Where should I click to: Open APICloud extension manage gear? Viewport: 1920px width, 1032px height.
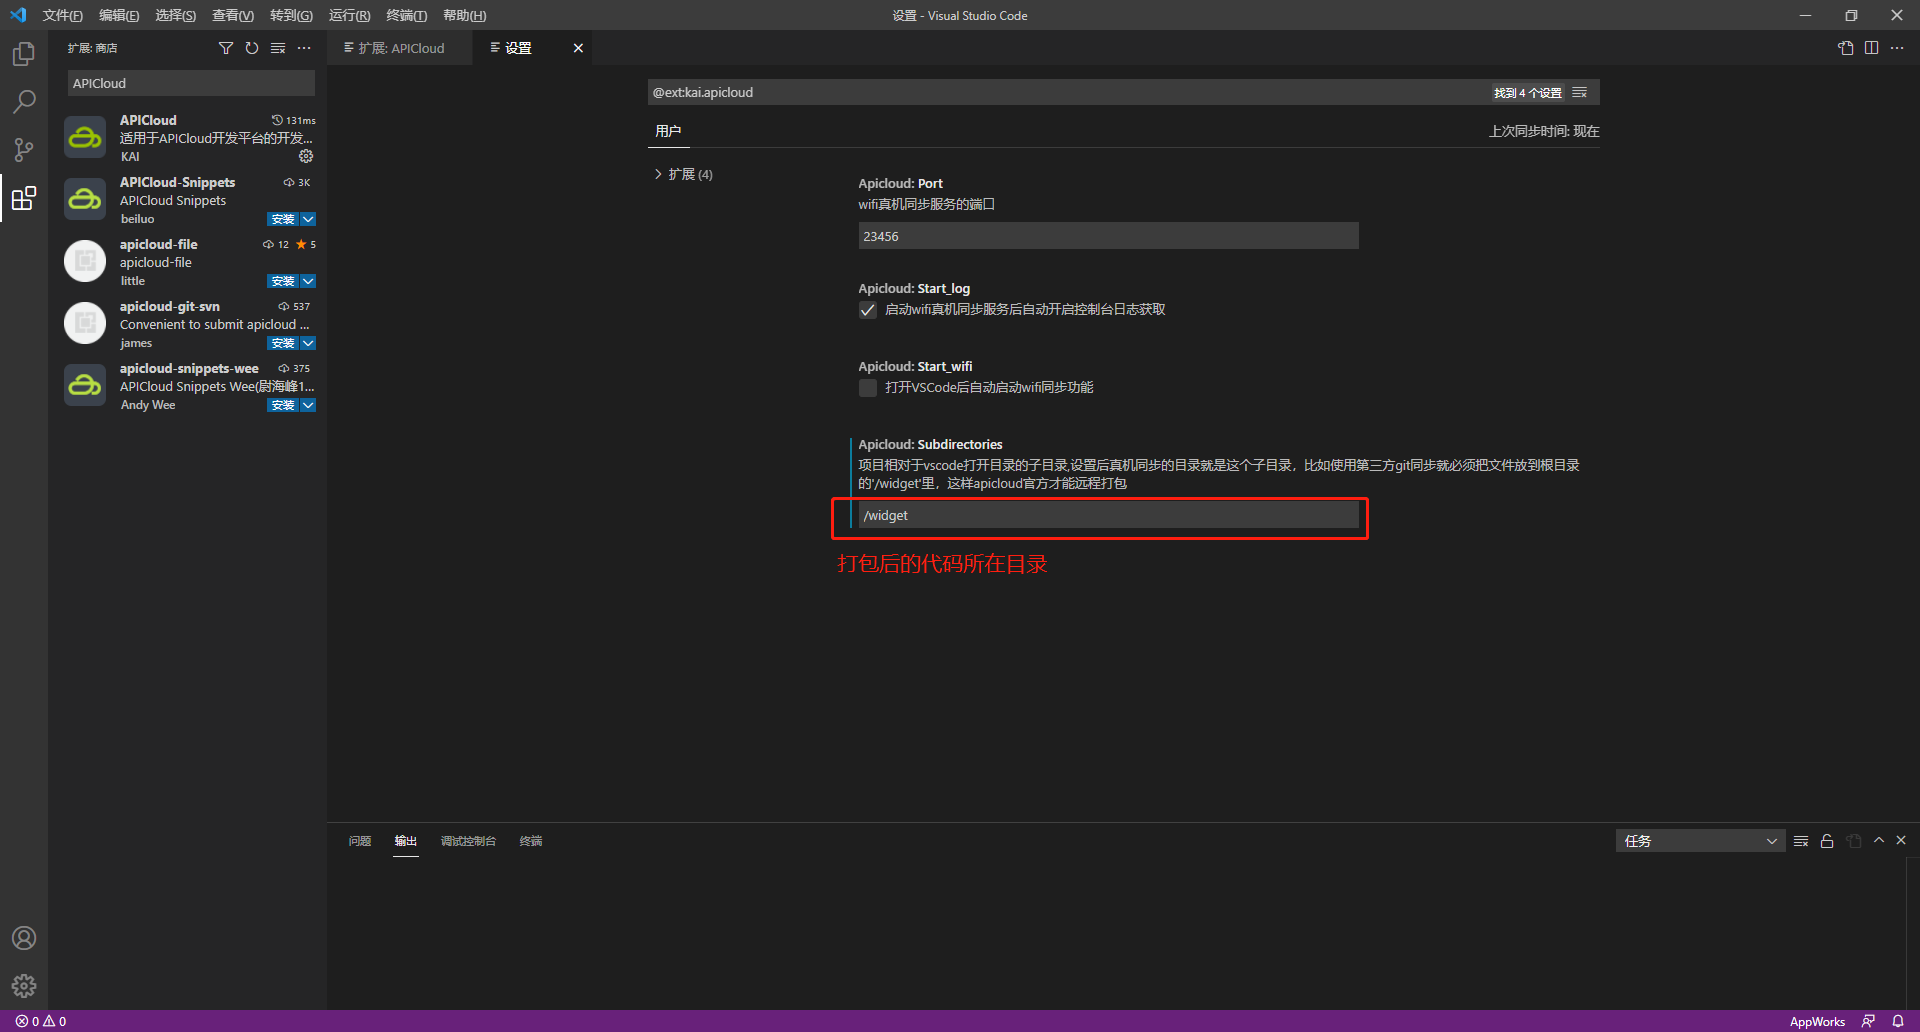[306, 156]
